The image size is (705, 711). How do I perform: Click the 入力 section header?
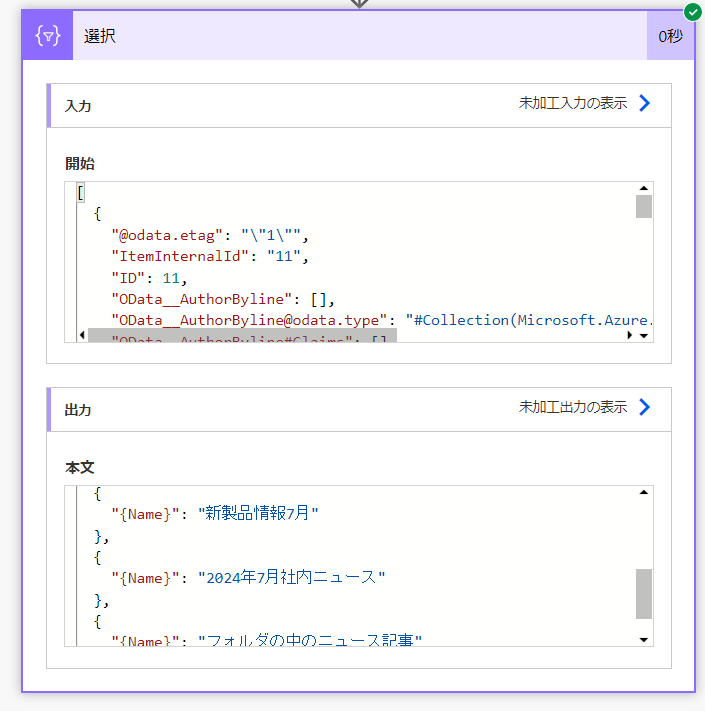point(359,105)
